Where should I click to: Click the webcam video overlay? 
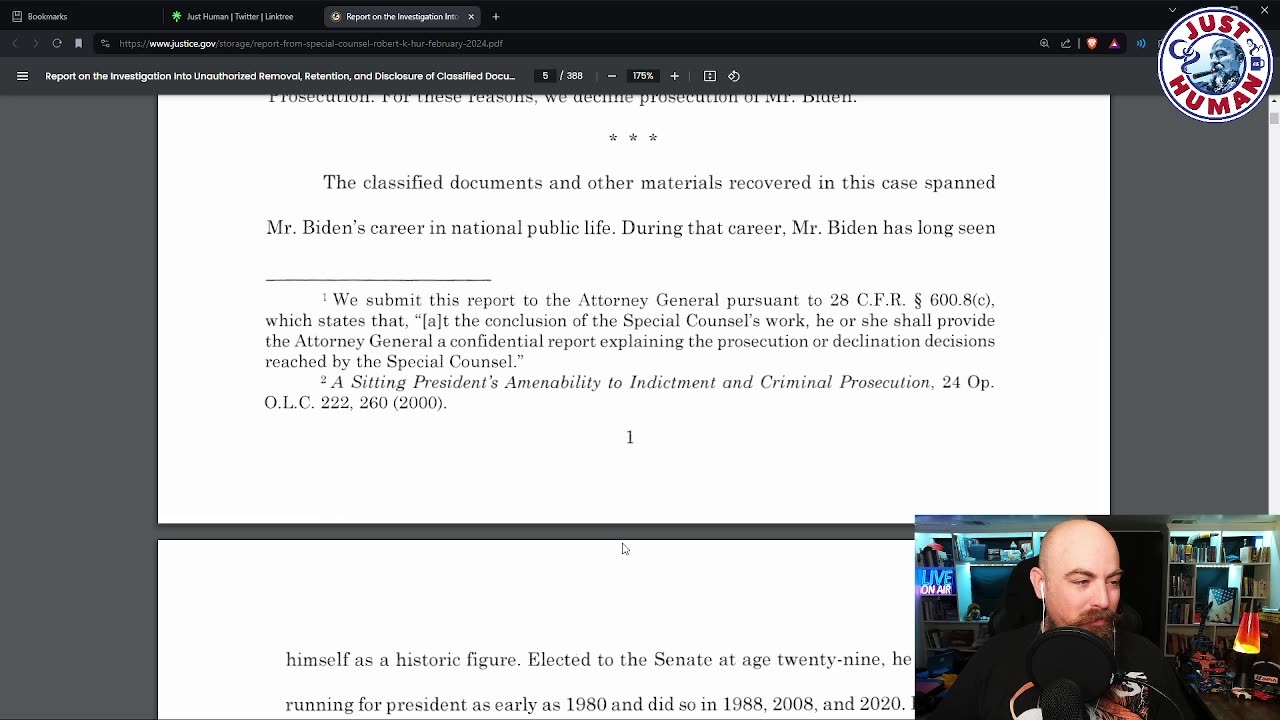tap(1097, 618)
